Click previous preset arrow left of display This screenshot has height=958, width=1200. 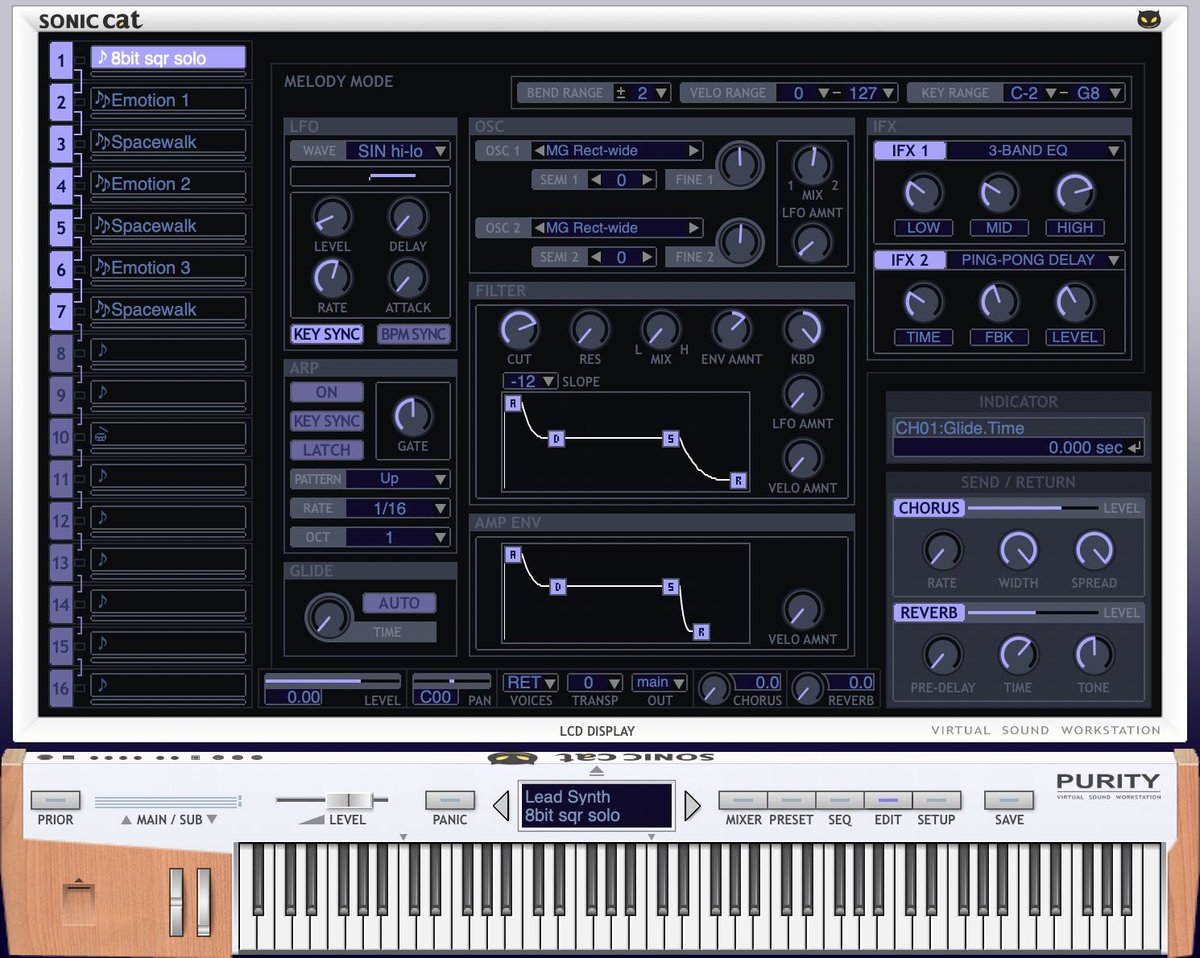tap(502, 806)
